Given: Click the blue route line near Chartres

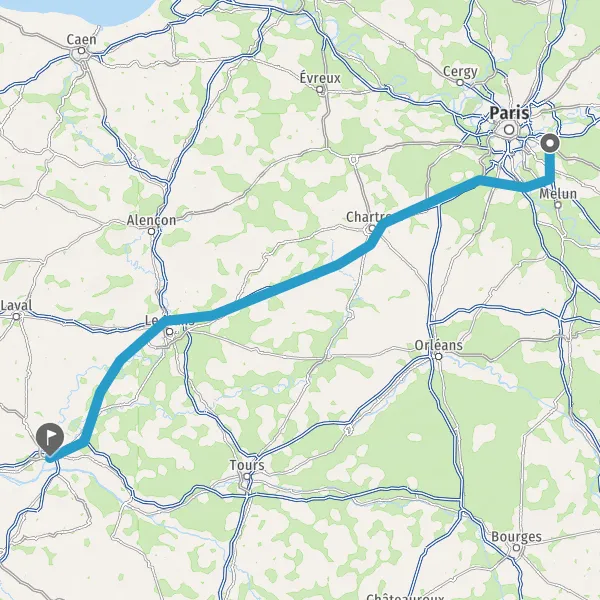Looking at the screenshot, I should [x=377, y=233].
